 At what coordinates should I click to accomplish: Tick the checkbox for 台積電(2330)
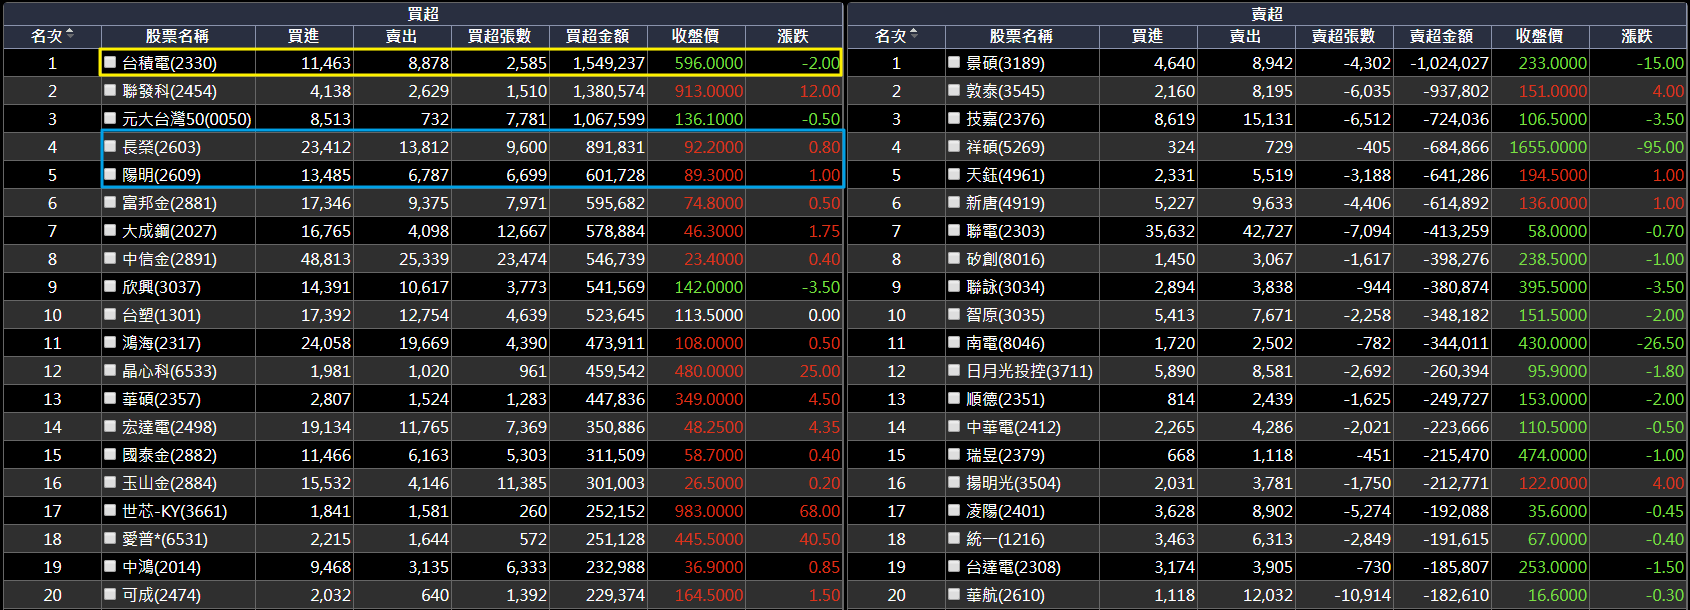(x=110, y=62)
